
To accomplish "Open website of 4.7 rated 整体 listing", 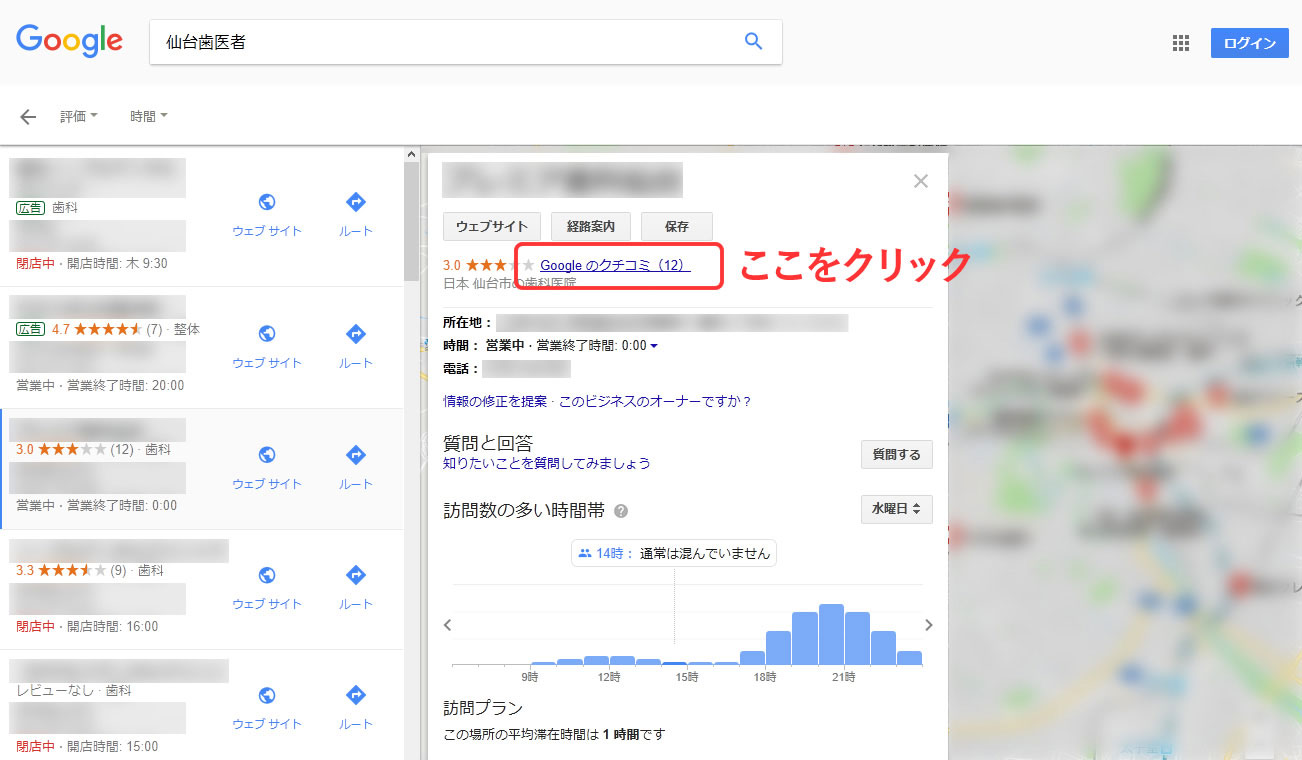I will pos(267,346).
